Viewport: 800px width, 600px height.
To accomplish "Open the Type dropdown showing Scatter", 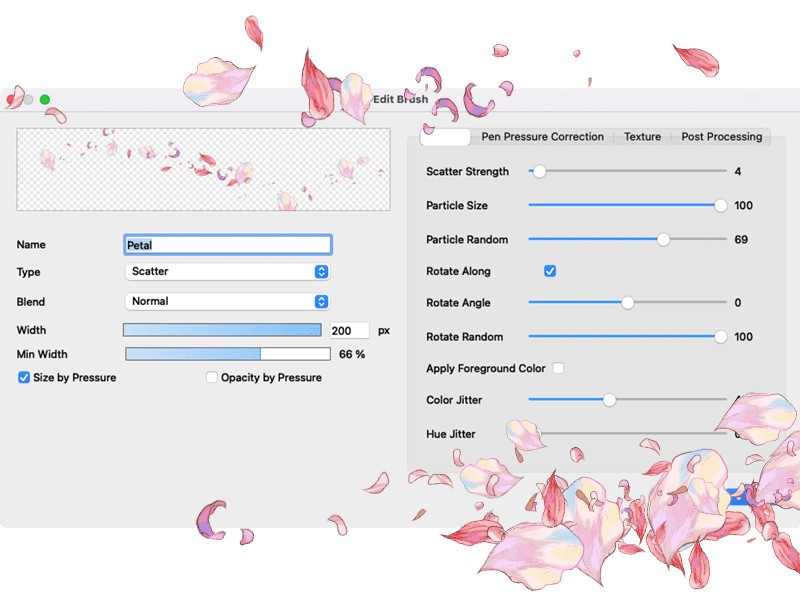I will (x=227, y=272).
